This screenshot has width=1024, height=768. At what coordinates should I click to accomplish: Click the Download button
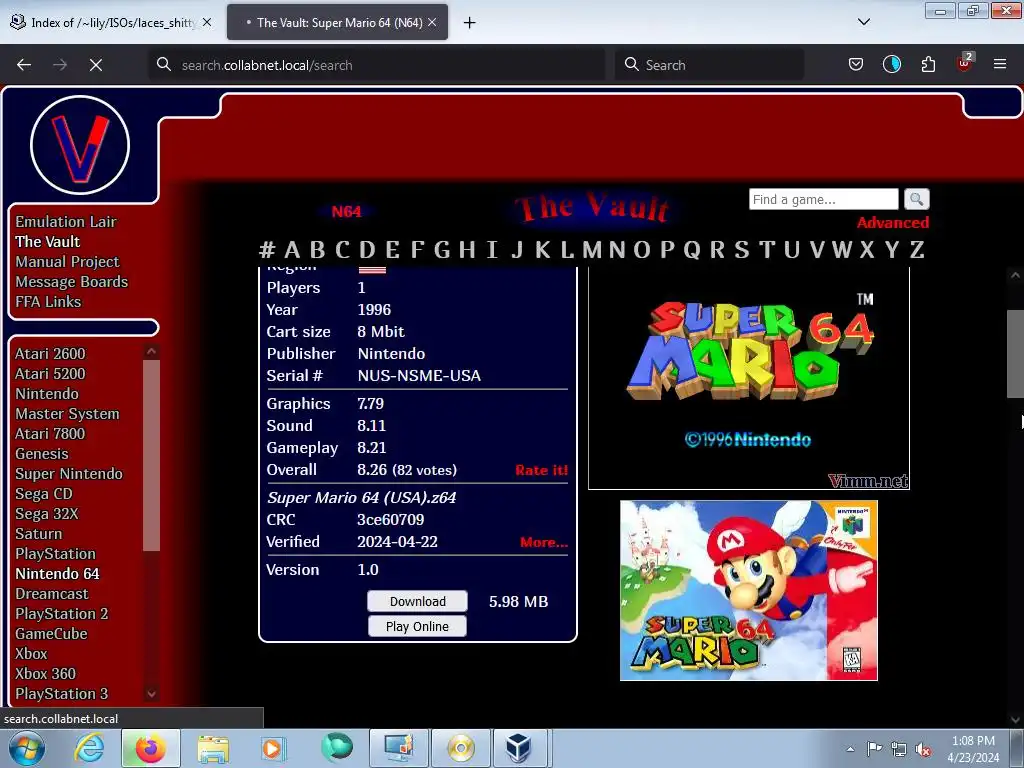click(417, 601)
